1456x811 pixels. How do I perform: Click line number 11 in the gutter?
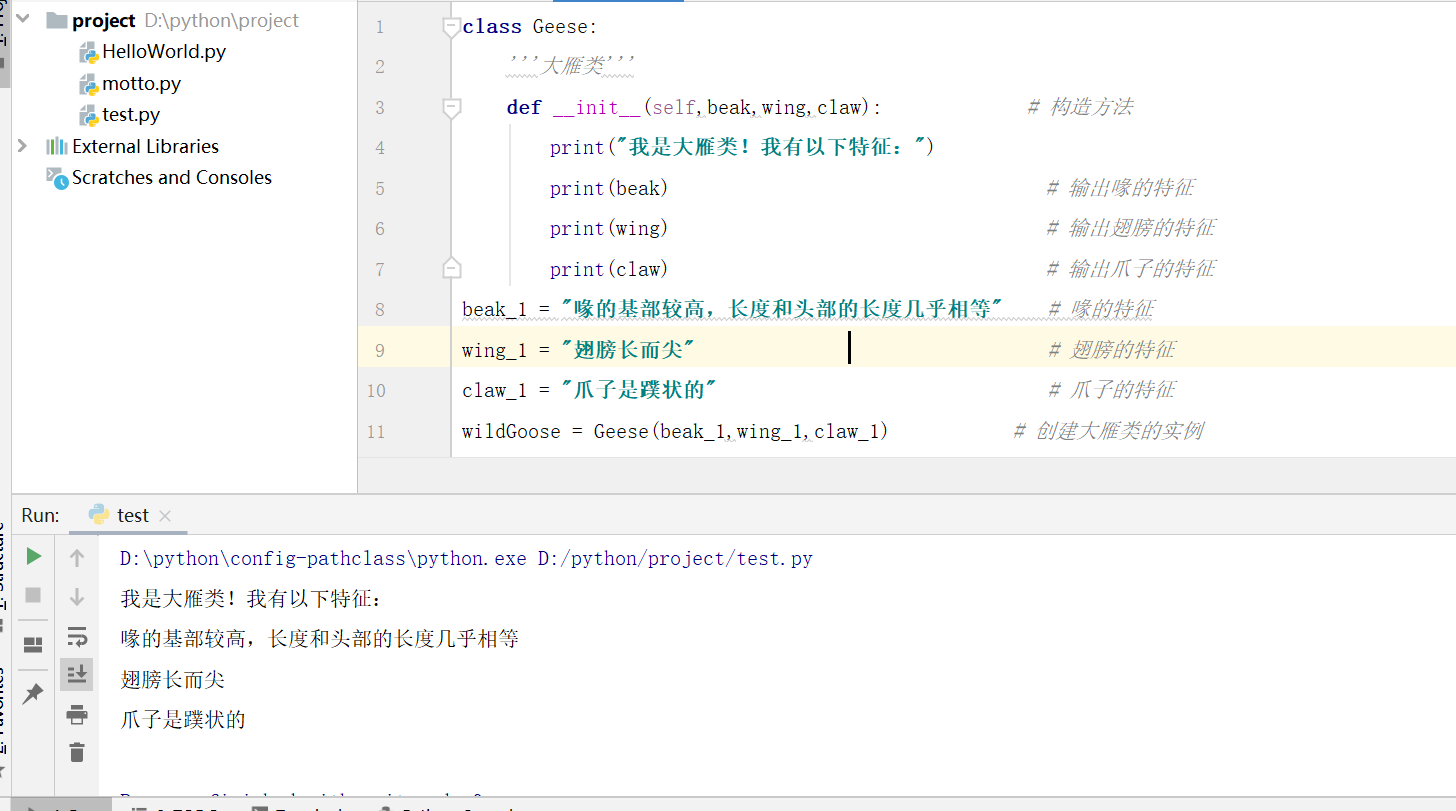pos(376,431)
